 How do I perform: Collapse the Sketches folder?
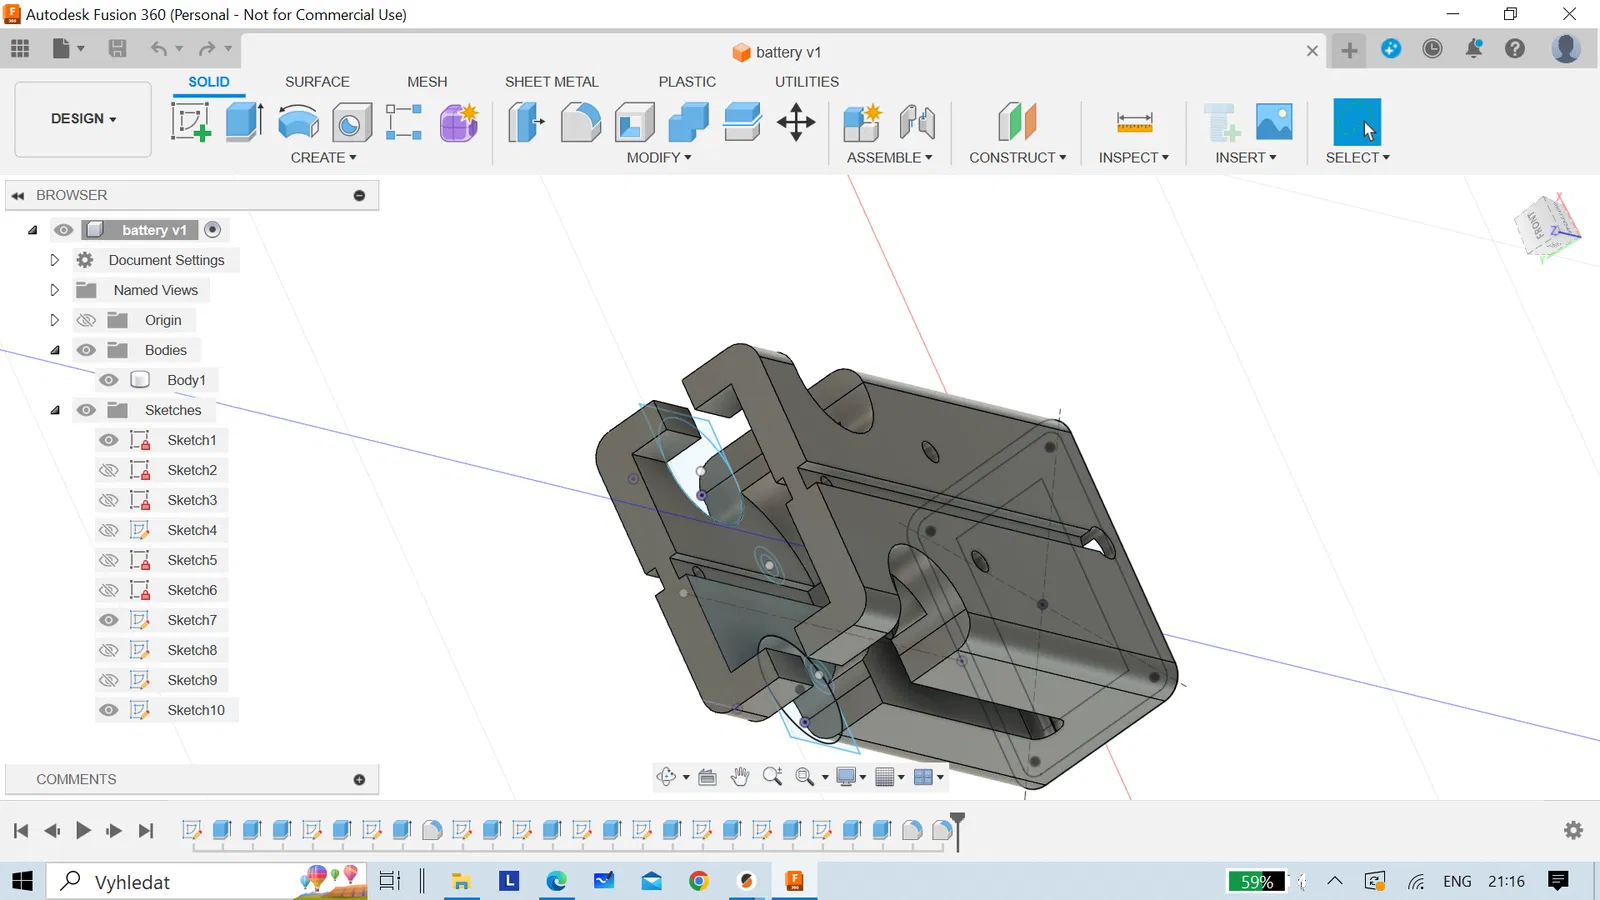[55, 410]
